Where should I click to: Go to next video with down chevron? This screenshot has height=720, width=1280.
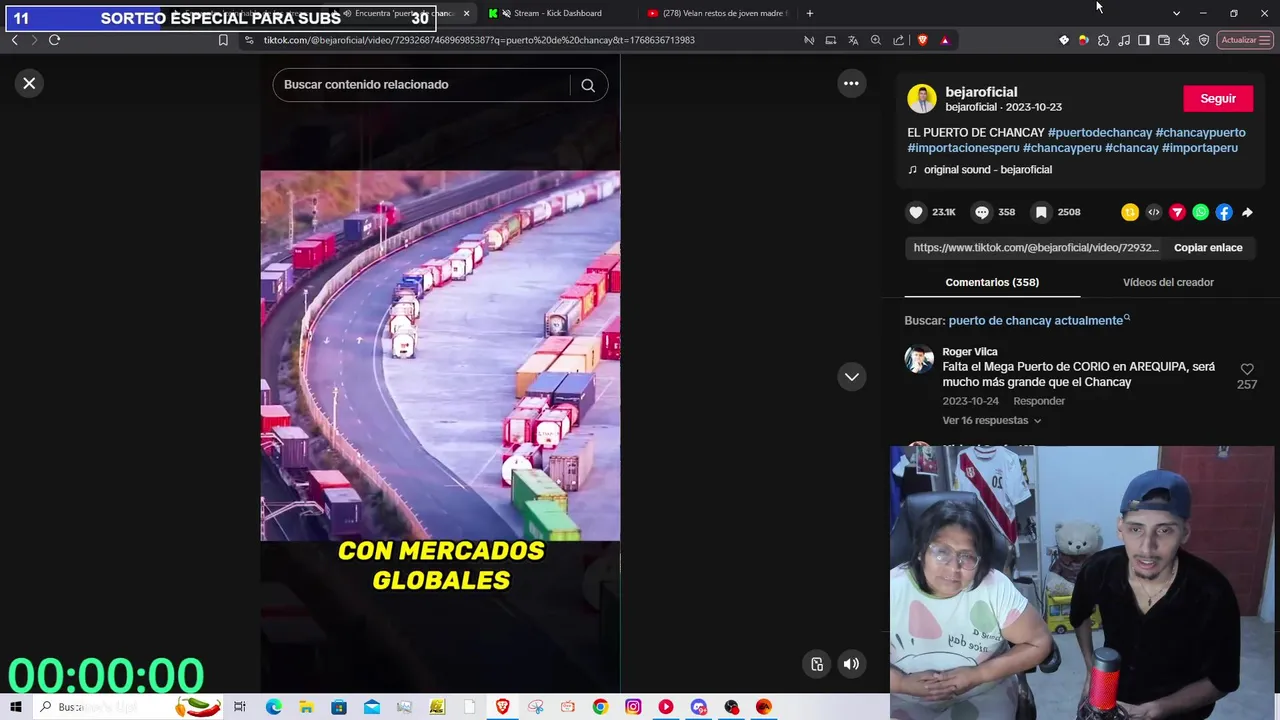[x=851, y=377]
